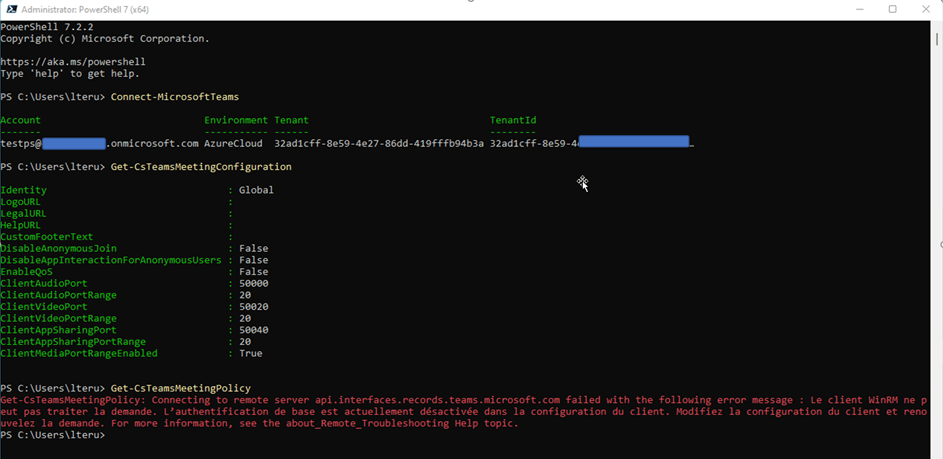Click the TenantId column header
943x459 pixels.
tap(513, 120)
